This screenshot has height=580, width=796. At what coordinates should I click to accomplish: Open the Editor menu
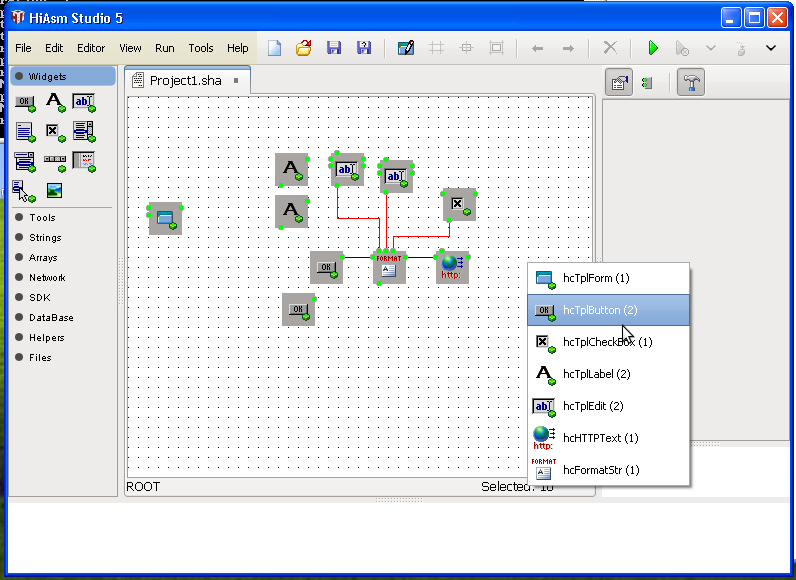click(x=91, y=48)
